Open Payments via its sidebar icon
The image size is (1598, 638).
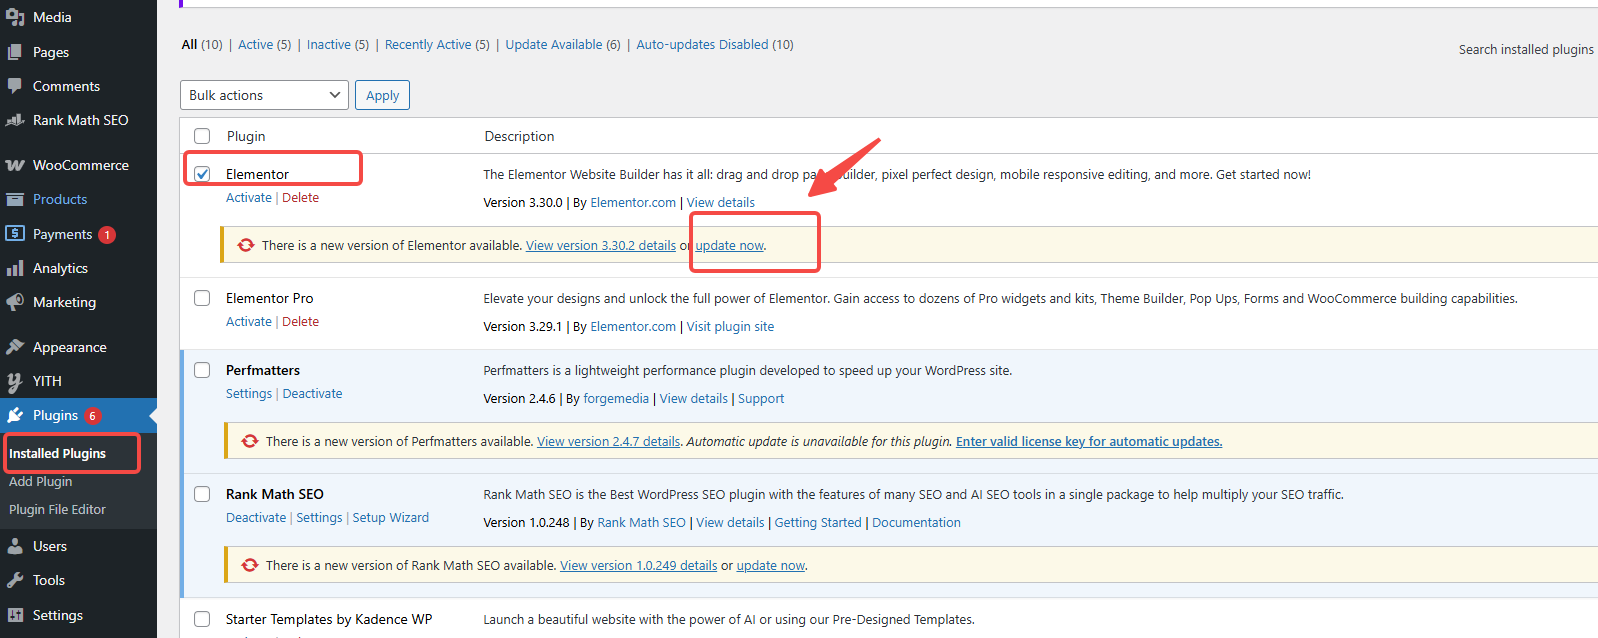(15, 234)
